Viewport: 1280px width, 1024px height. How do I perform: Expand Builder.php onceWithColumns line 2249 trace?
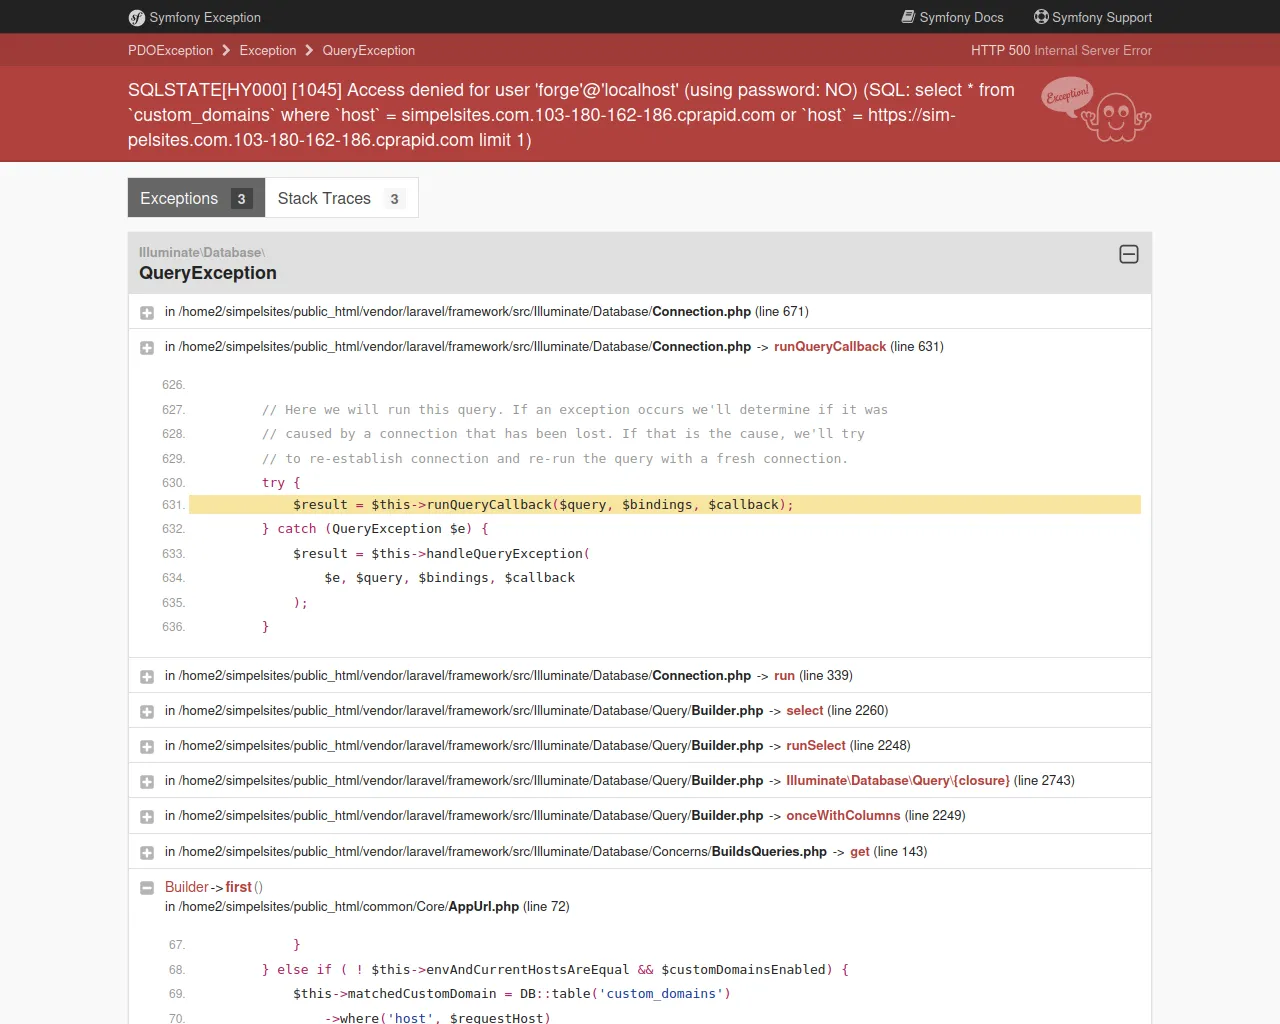tap(147, 817)
